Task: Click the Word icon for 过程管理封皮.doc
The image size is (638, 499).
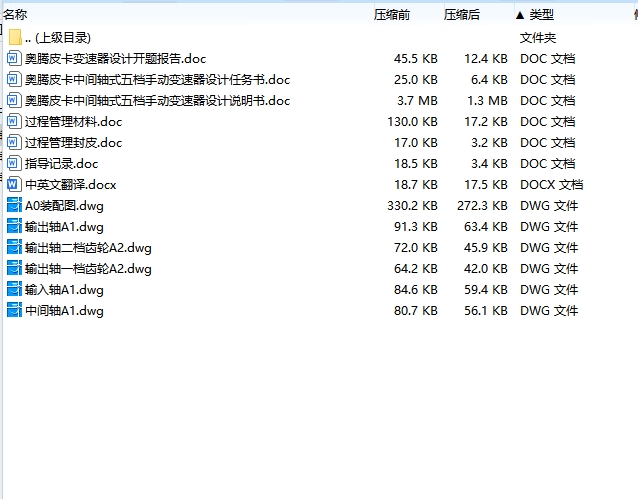Action: coord(13,142)
